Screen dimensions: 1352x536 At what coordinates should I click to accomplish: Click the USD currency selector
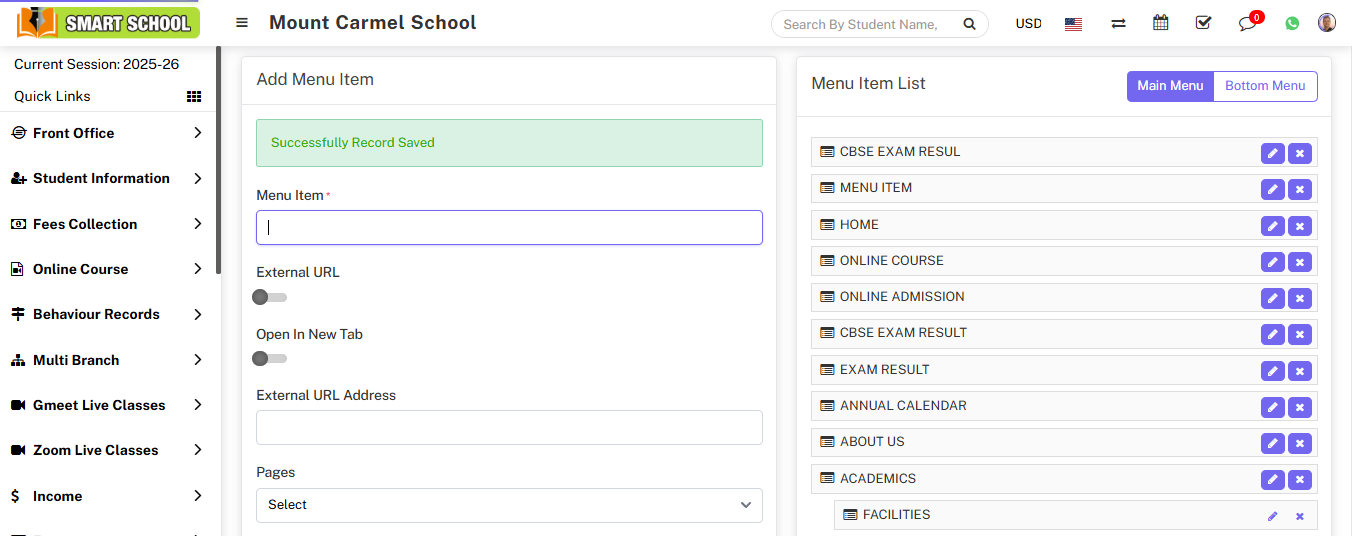click(x=1028, y=23)
